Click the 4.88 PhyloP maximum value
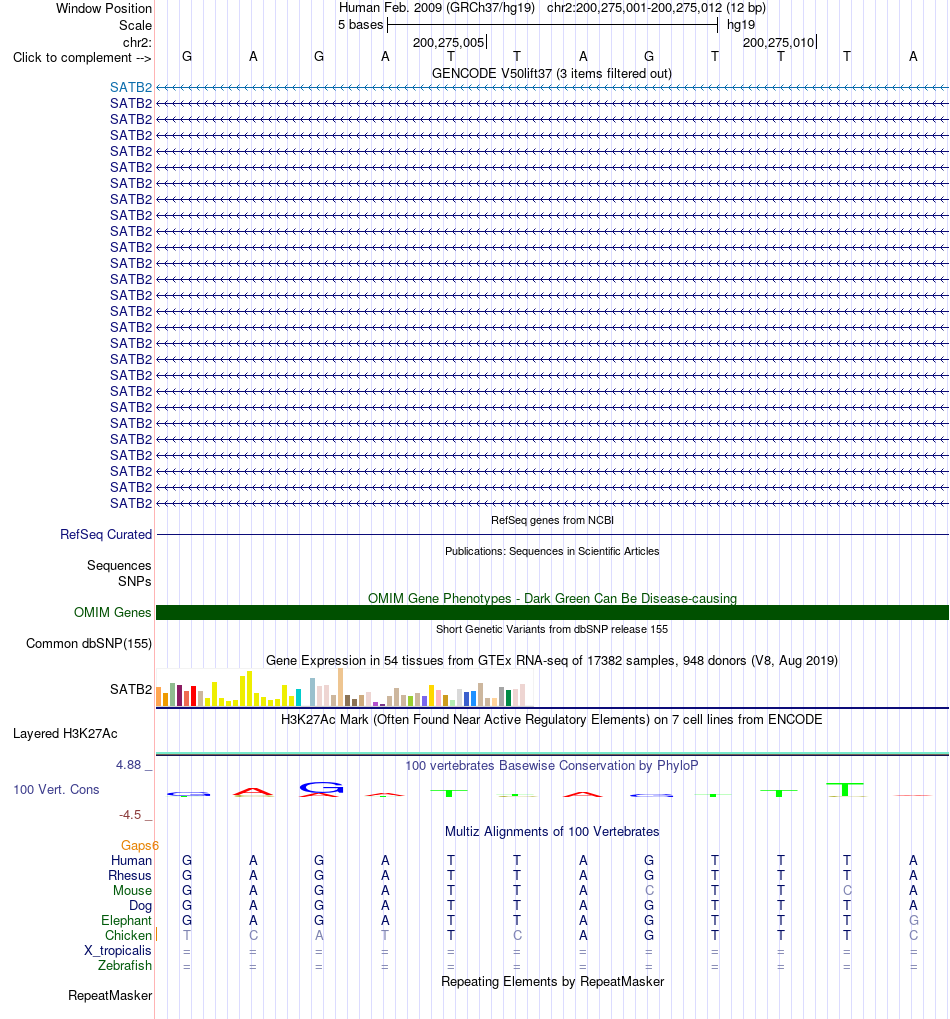This screenshot has width=950, height=1019. 129,765
